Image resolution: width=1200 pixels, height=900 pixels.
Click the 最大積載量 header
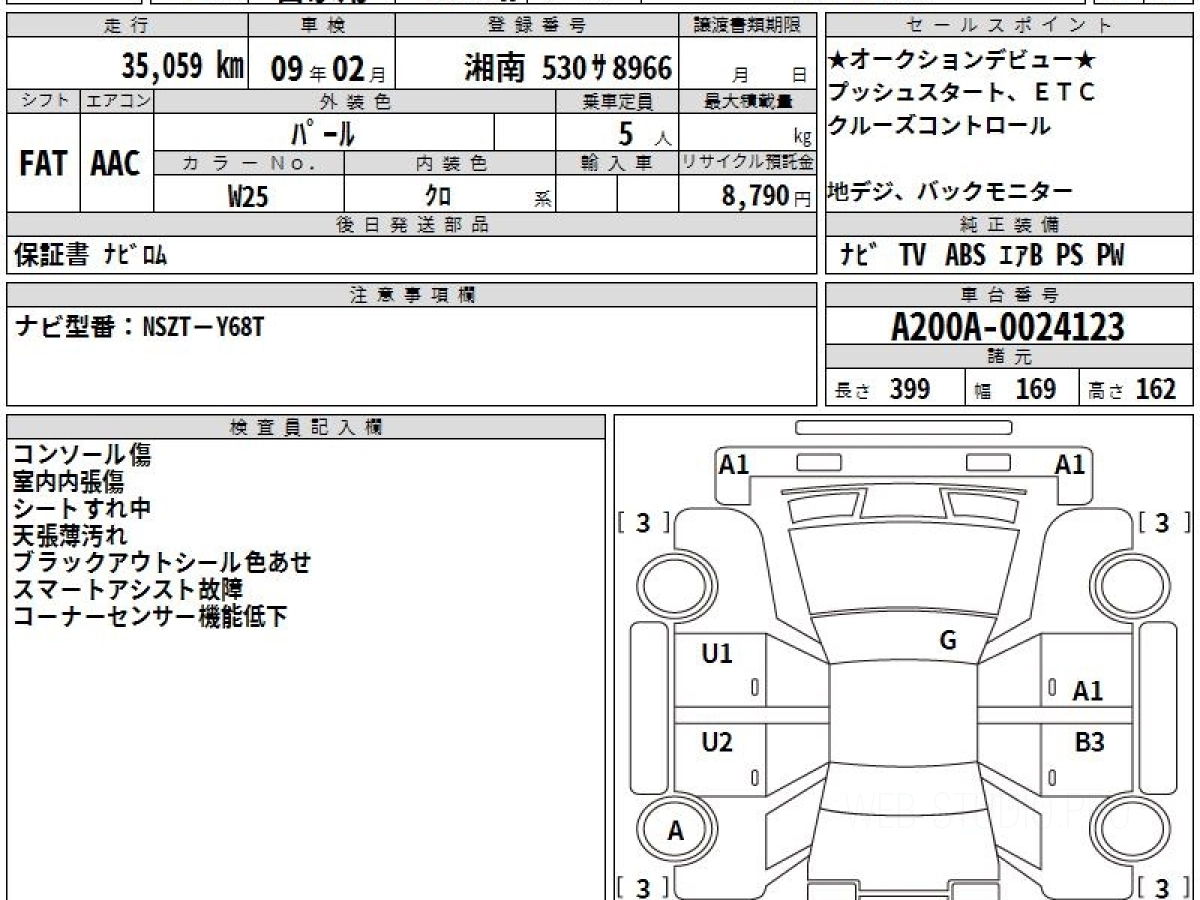748,101
